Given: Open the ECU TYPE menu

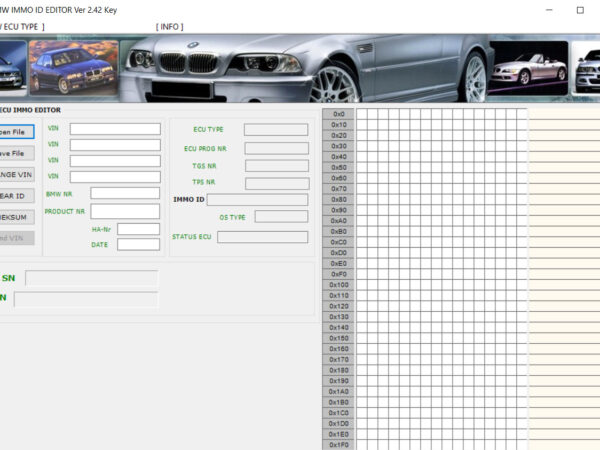Looking at the screenshot, I should pyautogui.click(x=22, y=27).
